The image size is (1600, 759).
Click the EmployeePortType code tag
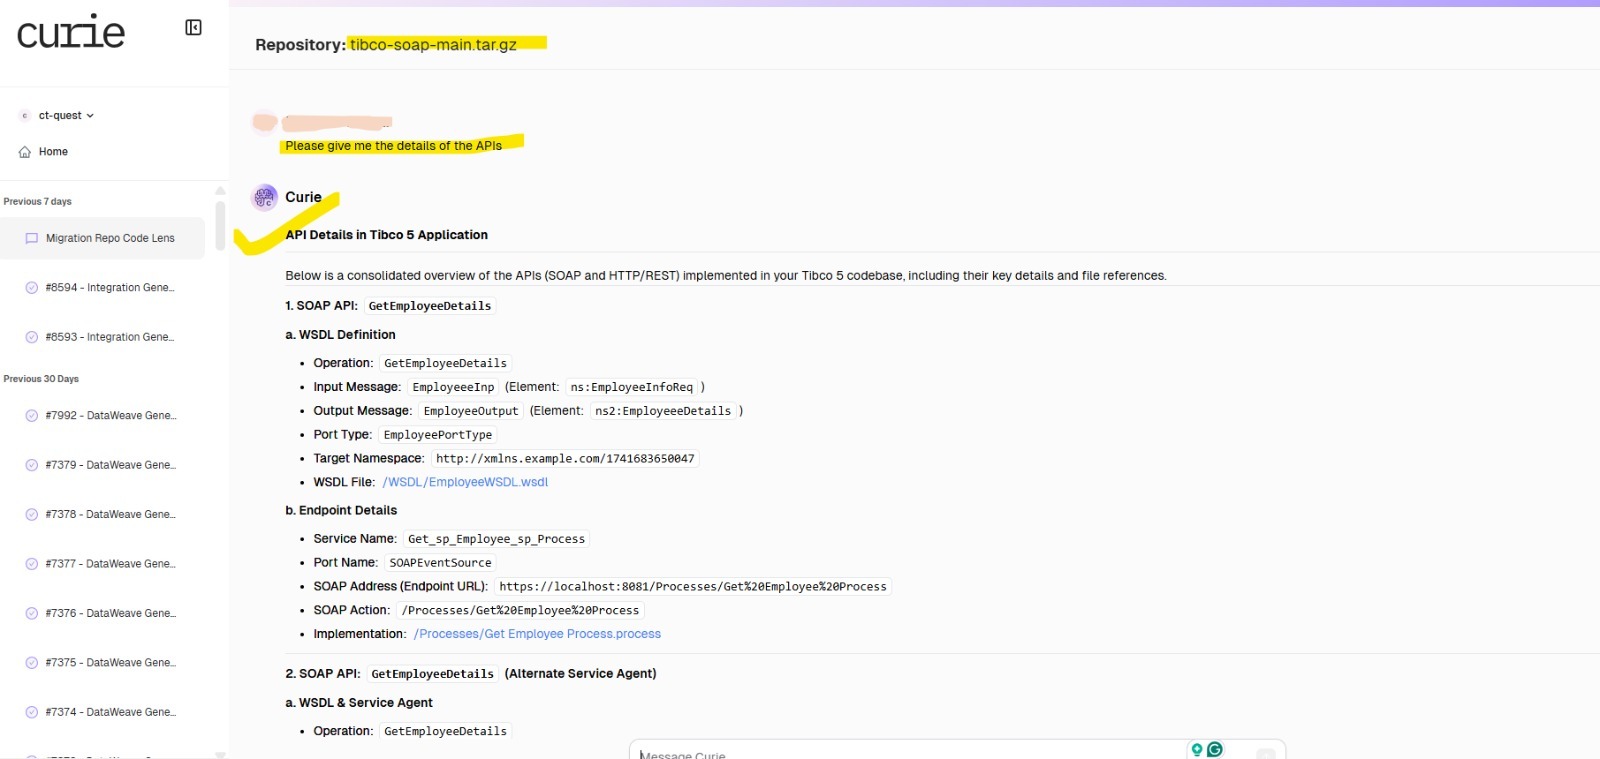coord(438,435)
